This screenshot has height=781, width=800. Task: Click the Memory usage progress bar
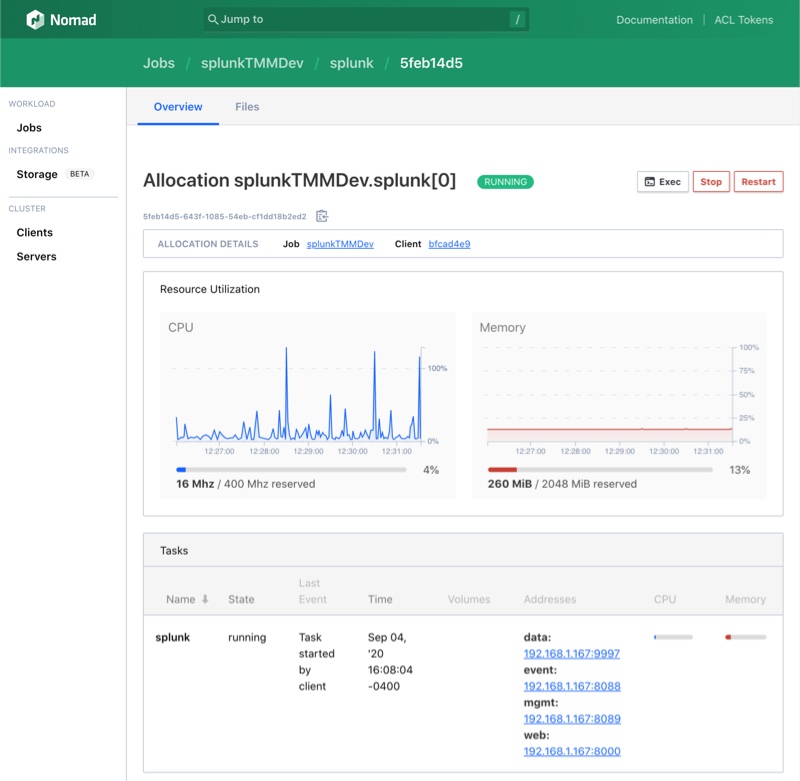click(600, 470)
